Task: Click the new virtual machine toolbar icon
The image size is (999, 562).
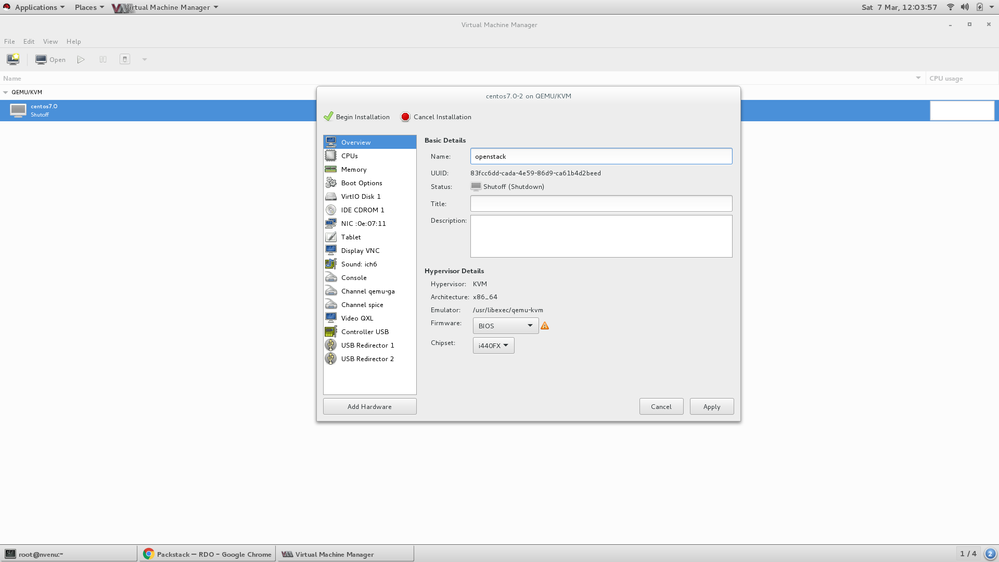Action: (13, 59)
